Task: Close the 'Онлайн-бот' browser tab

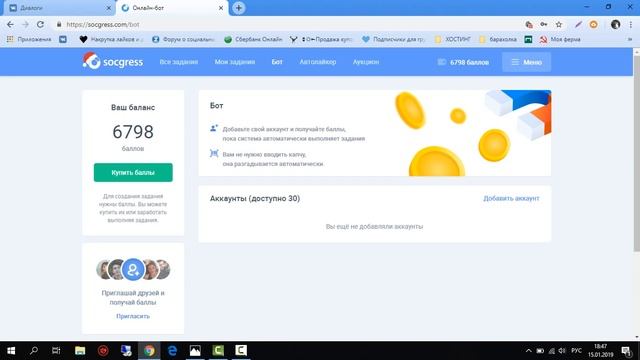Action: pyautogui.click(x=221, y=8)
